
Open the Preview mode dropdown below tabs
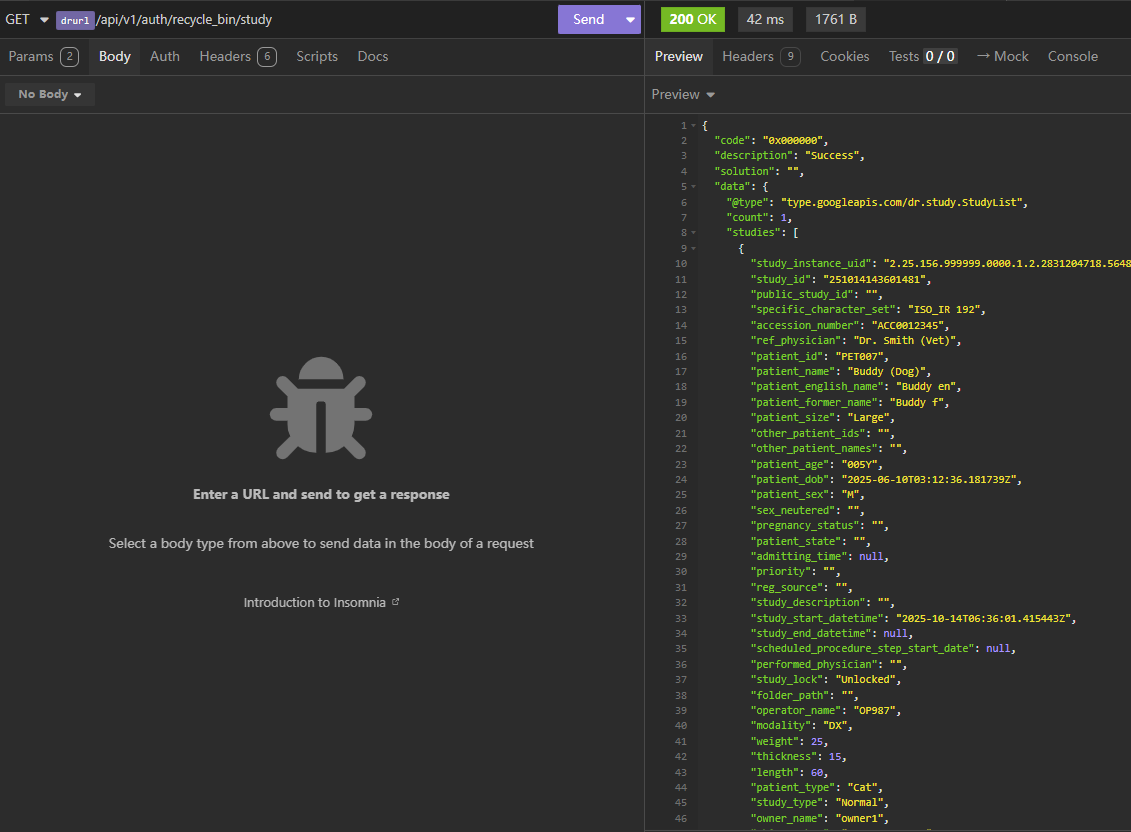tap(683, 94)
